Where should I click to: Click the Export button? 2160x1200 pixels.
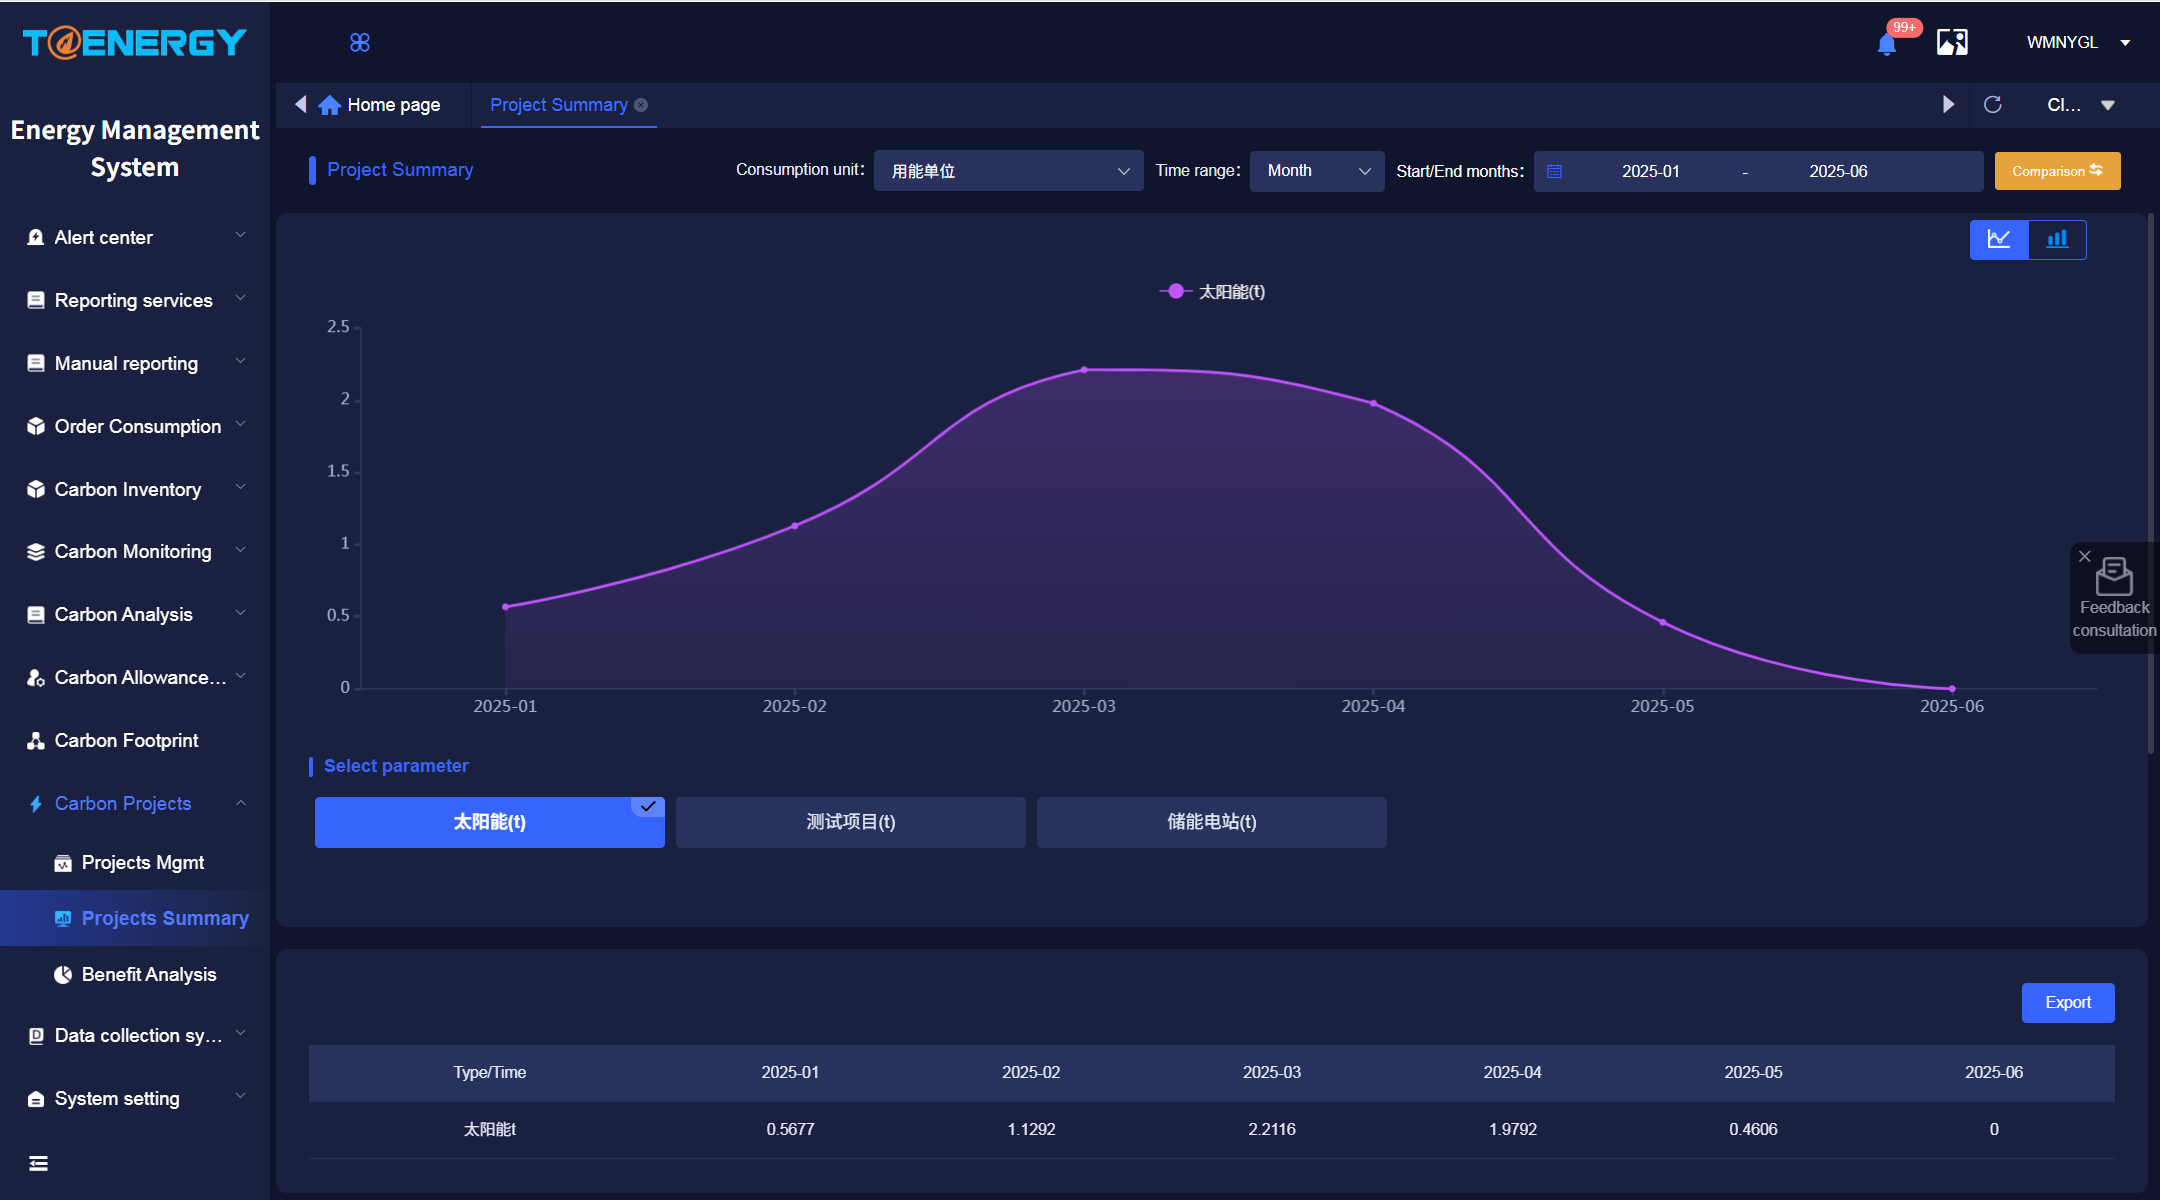click(2068, 1003)
